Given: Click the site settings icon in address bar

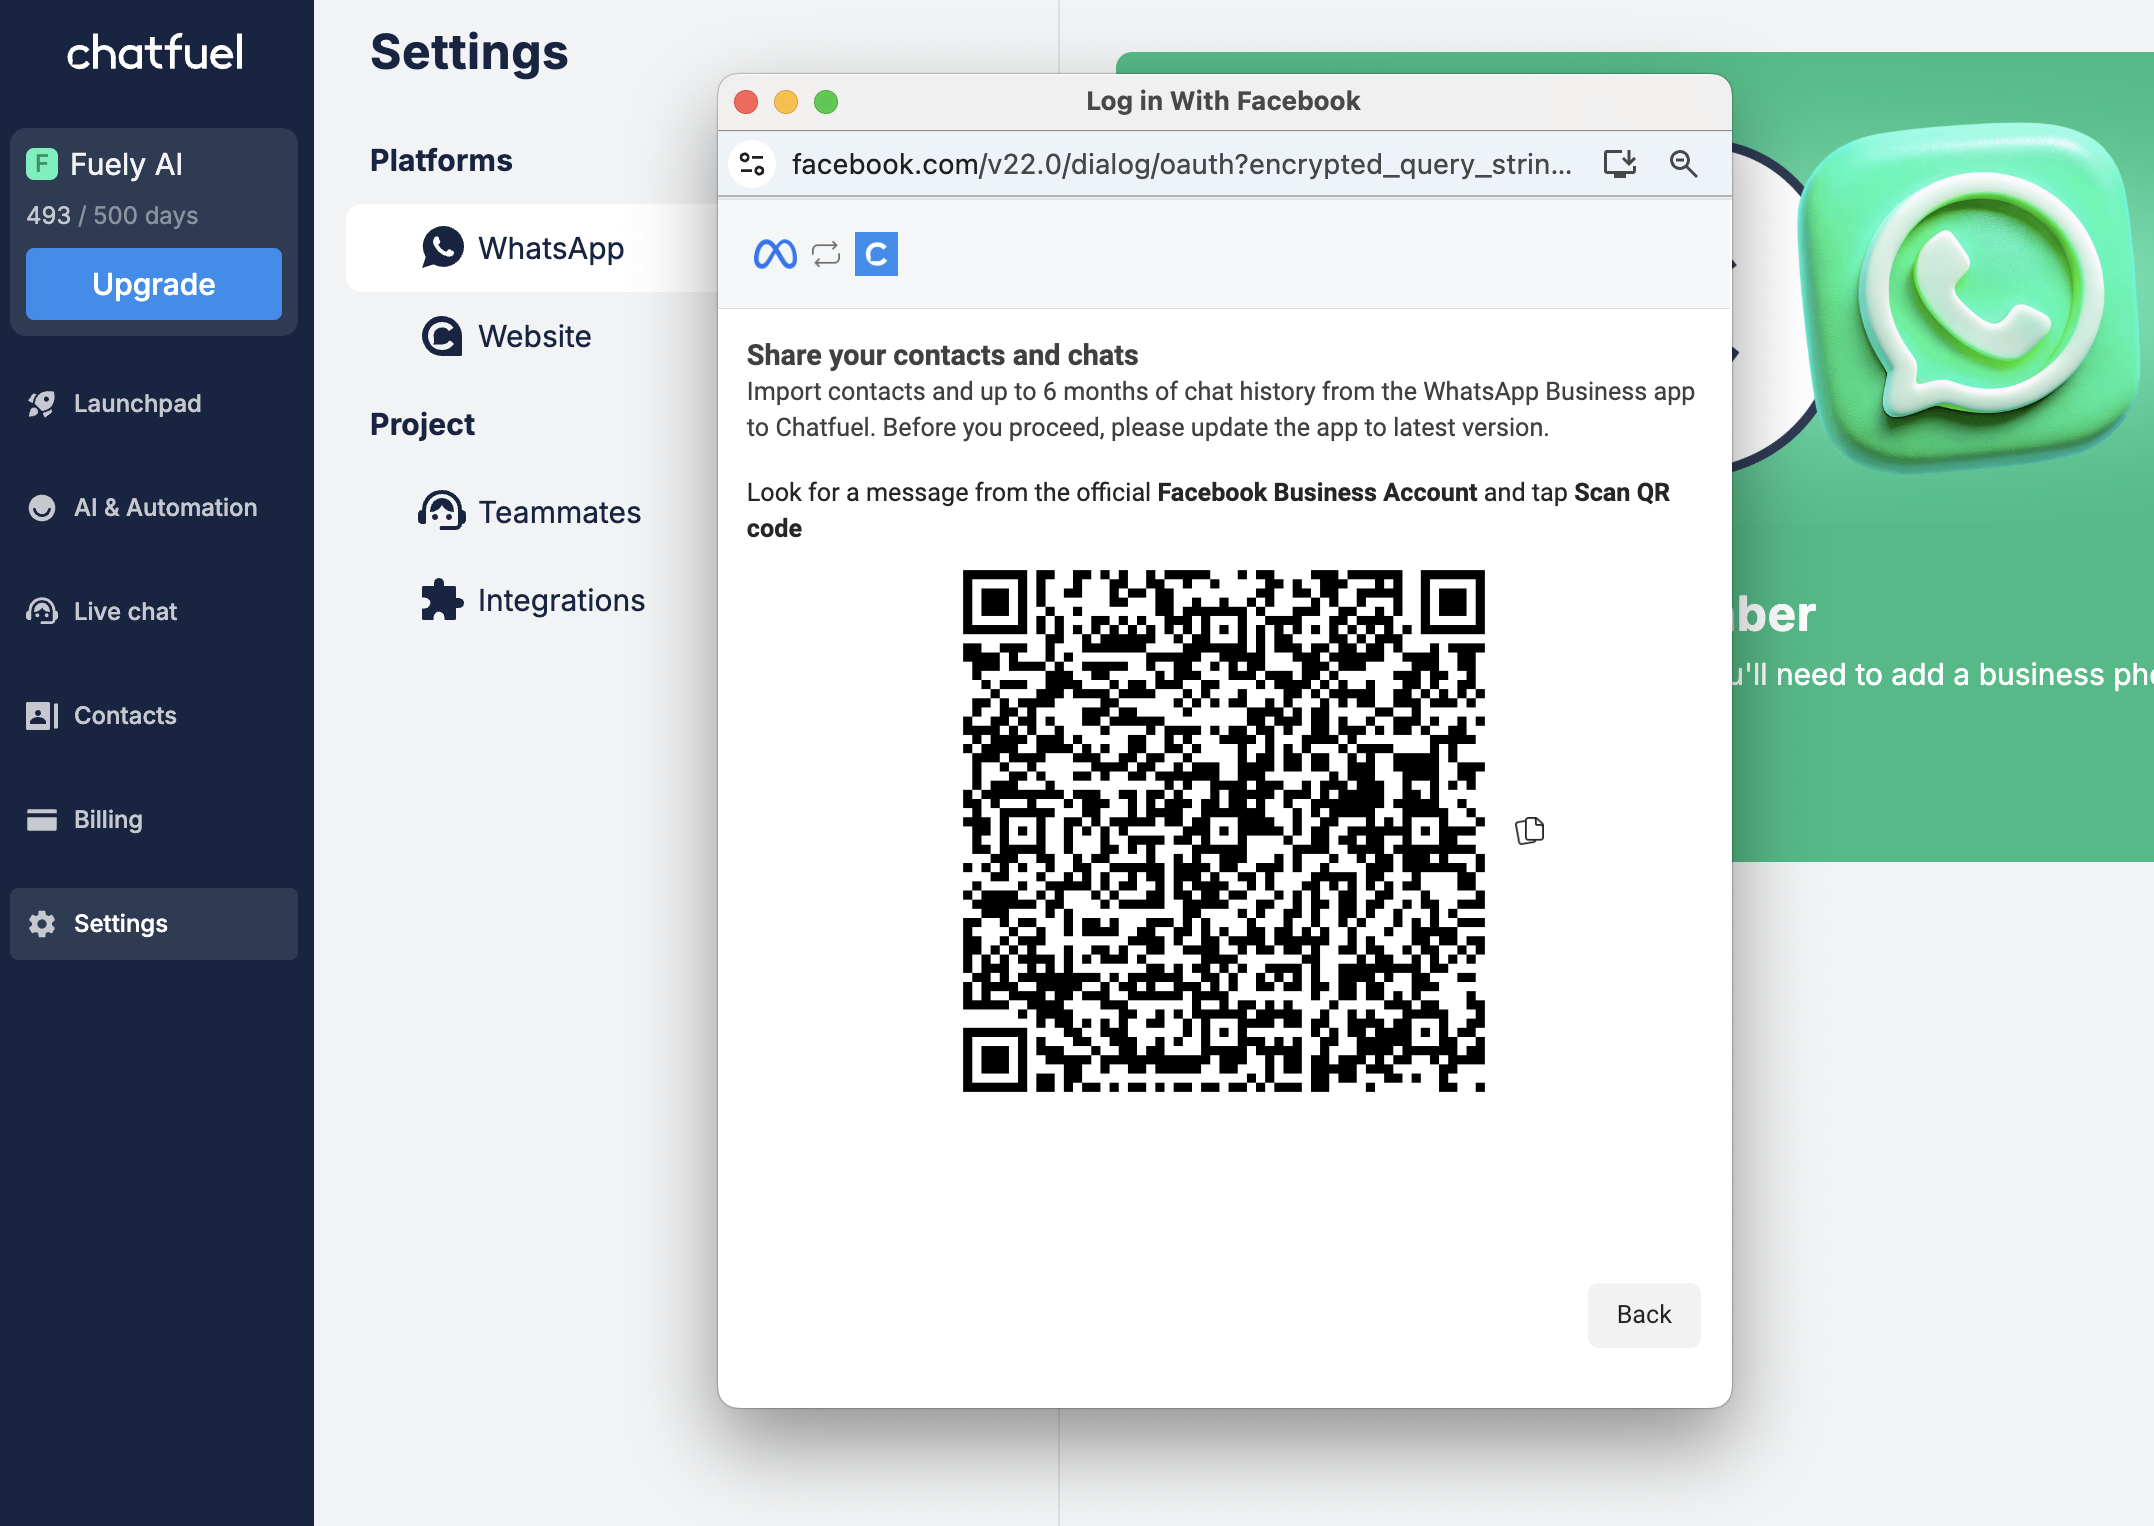Looking at the screenshot, I should [x=753, y=164].
